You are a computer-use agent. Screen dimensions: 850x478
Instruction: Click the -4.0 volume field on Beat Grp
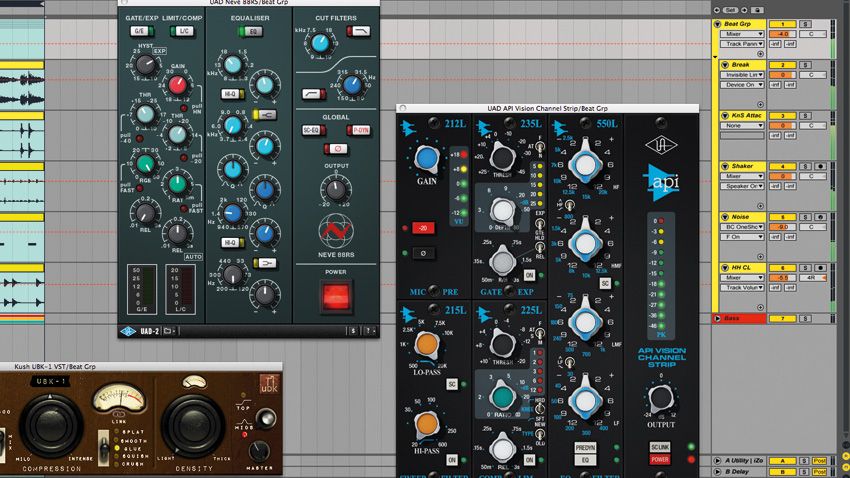[x=782, y=34]
